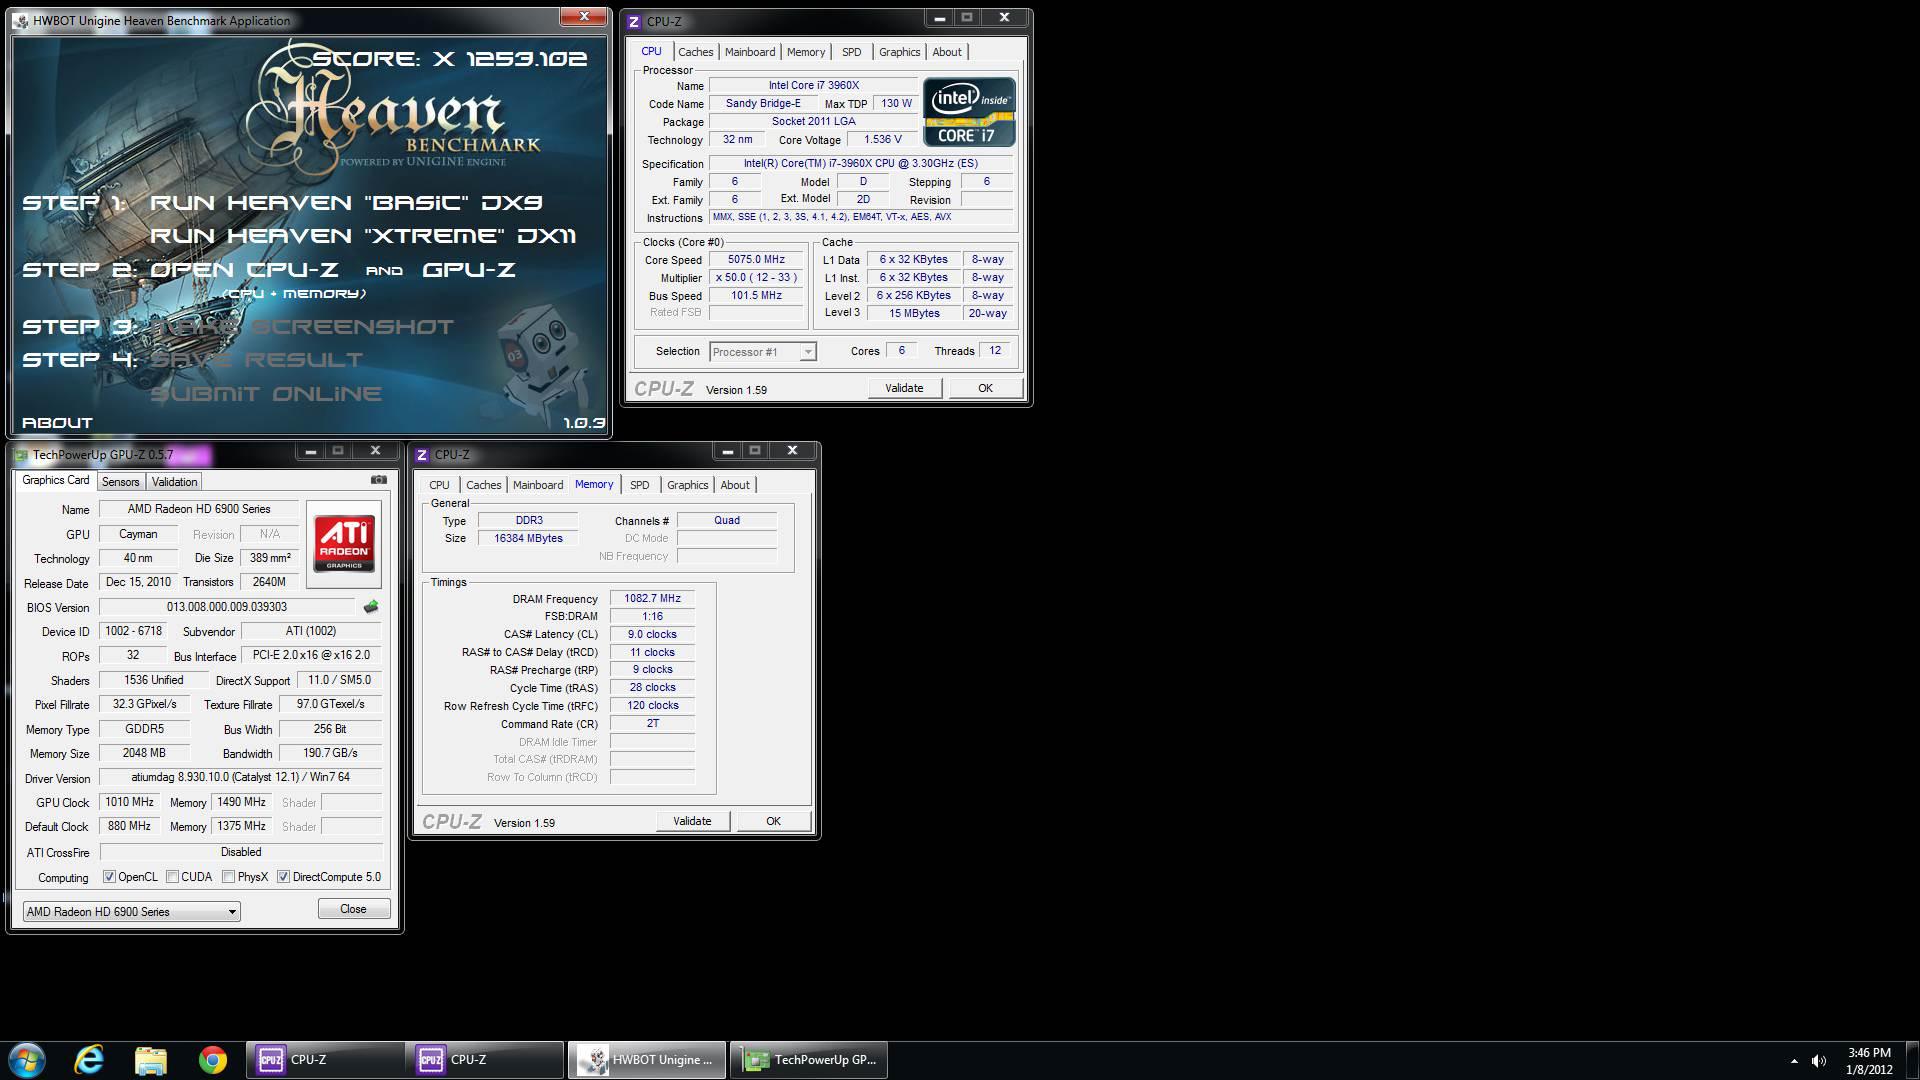The height and width of the screenshot is (1080, 1920).
Task: Switch to TechPowerUp GPU-Z taskbar button
Action: pyautogui.click(x=809, y=1060)
